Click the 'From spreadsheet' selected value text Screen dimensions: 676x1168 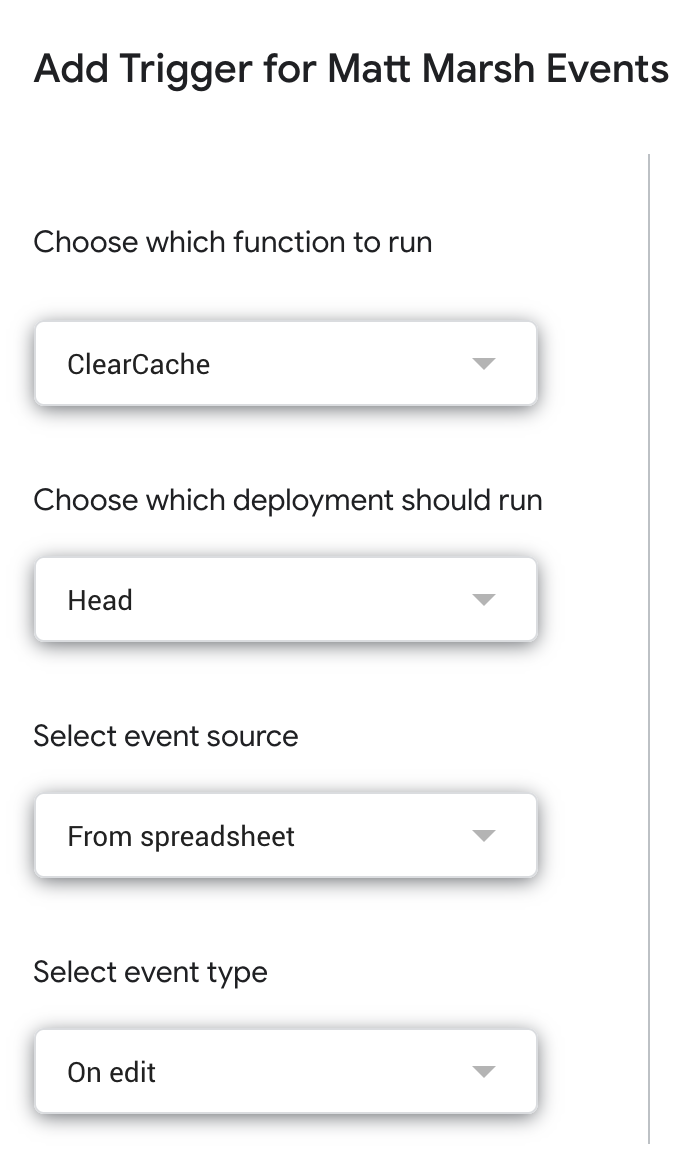[x=181, y=836]
